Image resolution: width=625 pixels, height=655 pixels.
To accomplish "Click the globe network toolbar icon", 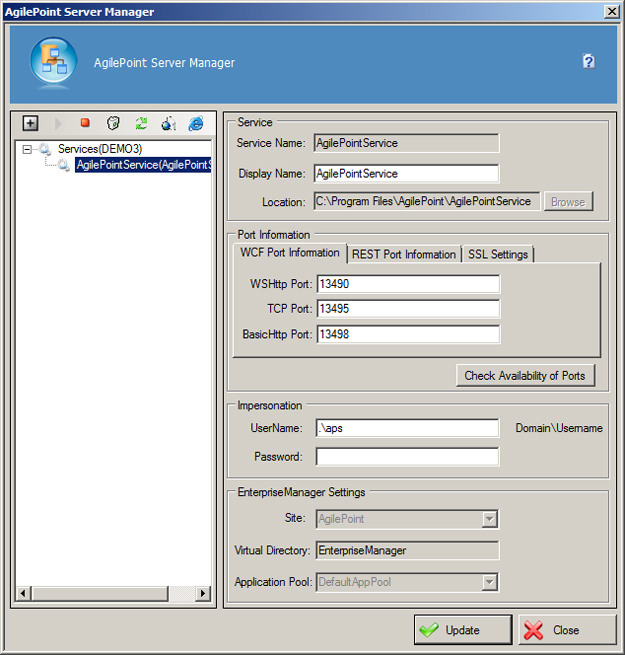I will point(169,123).
